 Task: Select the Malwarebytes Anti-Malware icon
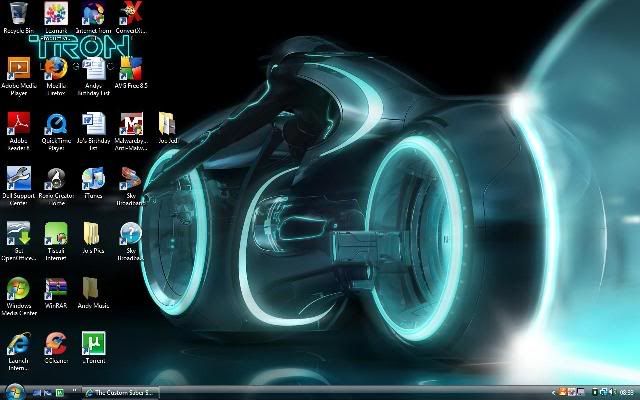click(130, 124)
